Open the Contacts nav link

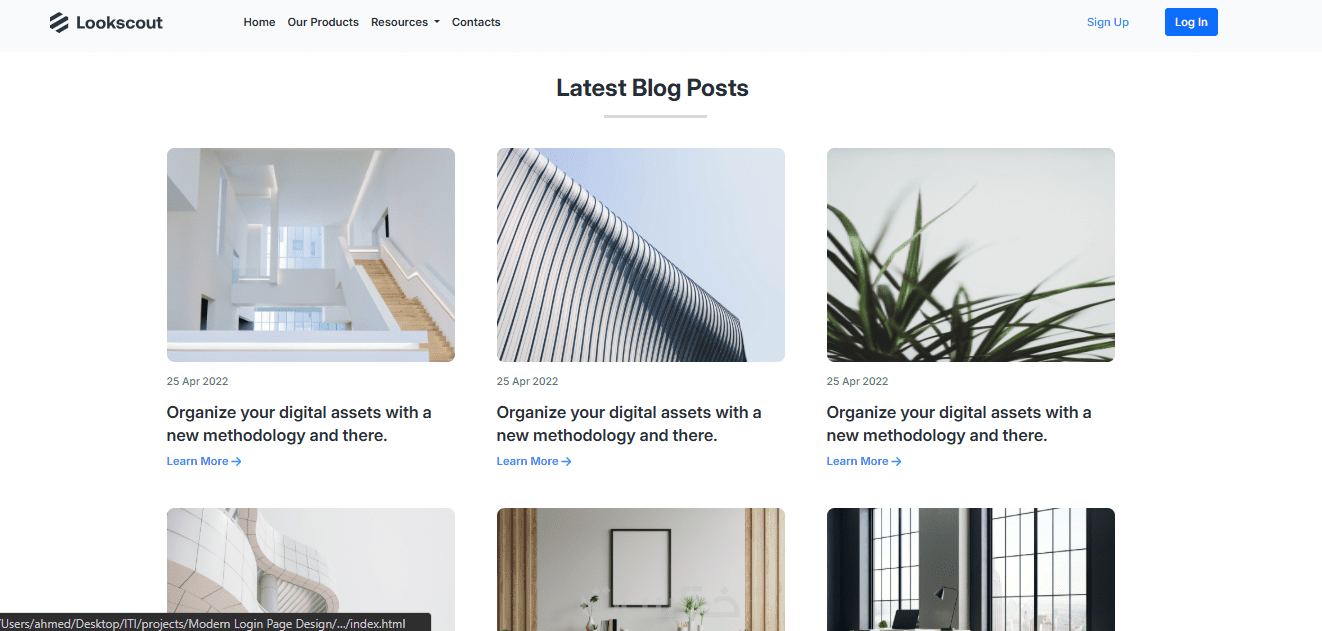(476, 22)
